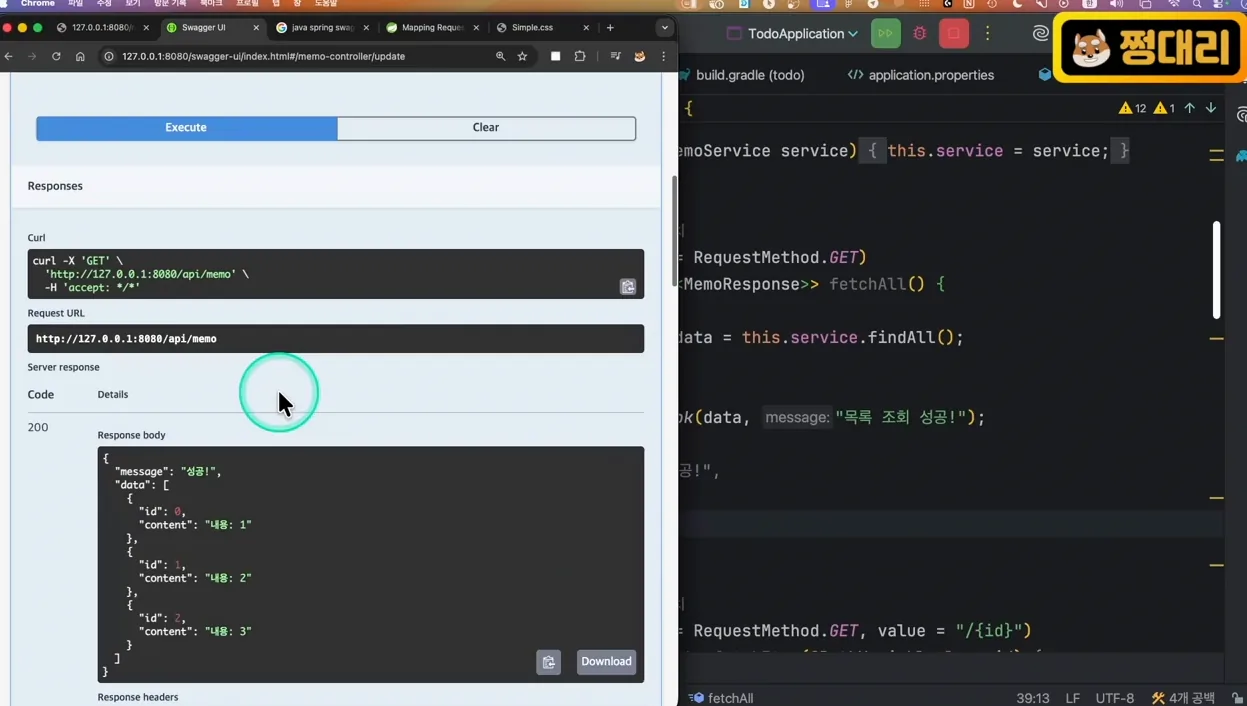The image size is (1247, 706).
Task: Click the browser page vertical scrollbar
Action: point(674,230)
